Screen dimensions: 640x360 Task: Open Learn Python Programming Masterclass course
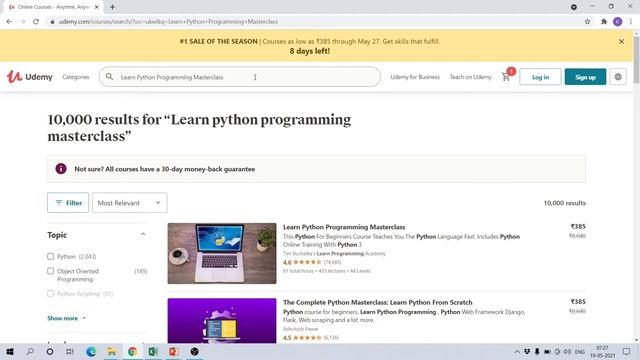click(344, 227)
